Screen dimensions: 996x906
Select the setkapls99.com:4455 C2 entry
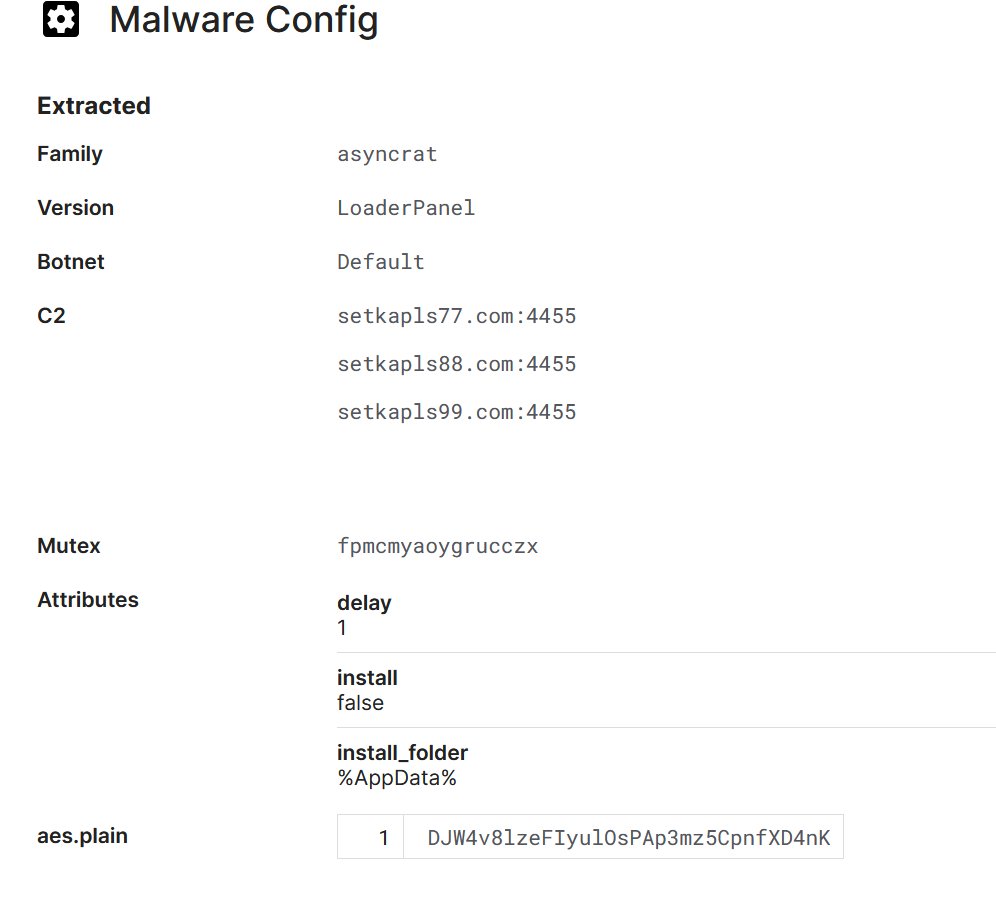457,412
